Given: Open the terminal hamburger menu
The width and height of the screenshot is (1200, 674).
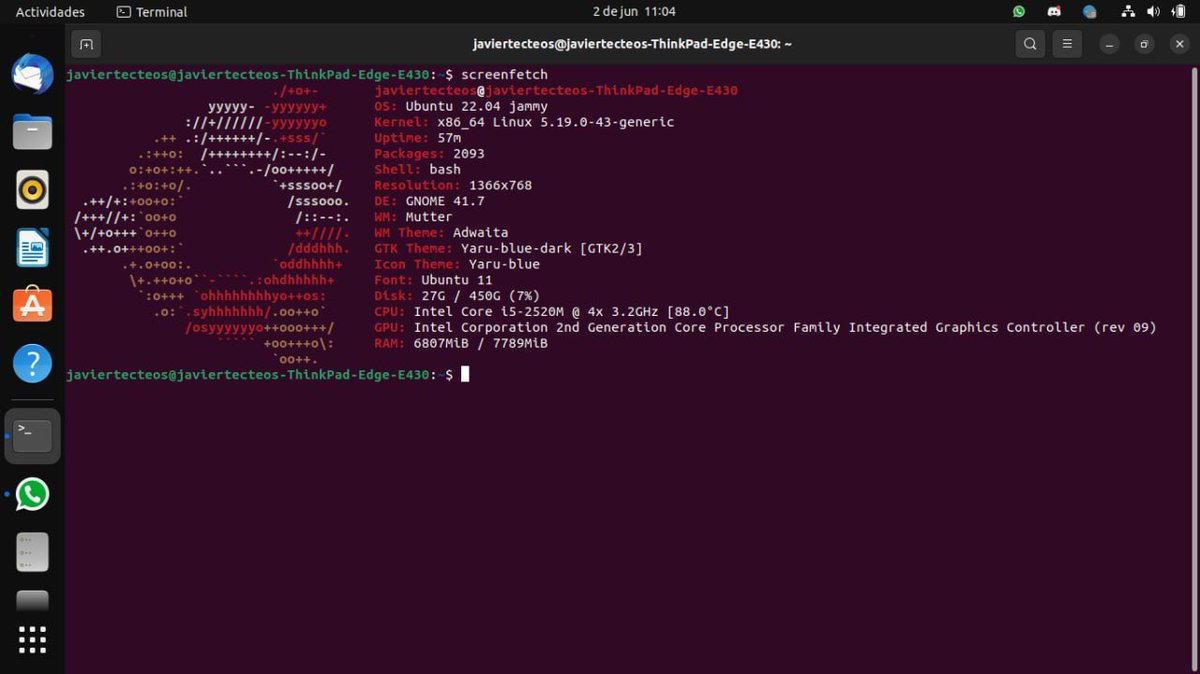Looking at the screenshot, I should coord(1068,44).
